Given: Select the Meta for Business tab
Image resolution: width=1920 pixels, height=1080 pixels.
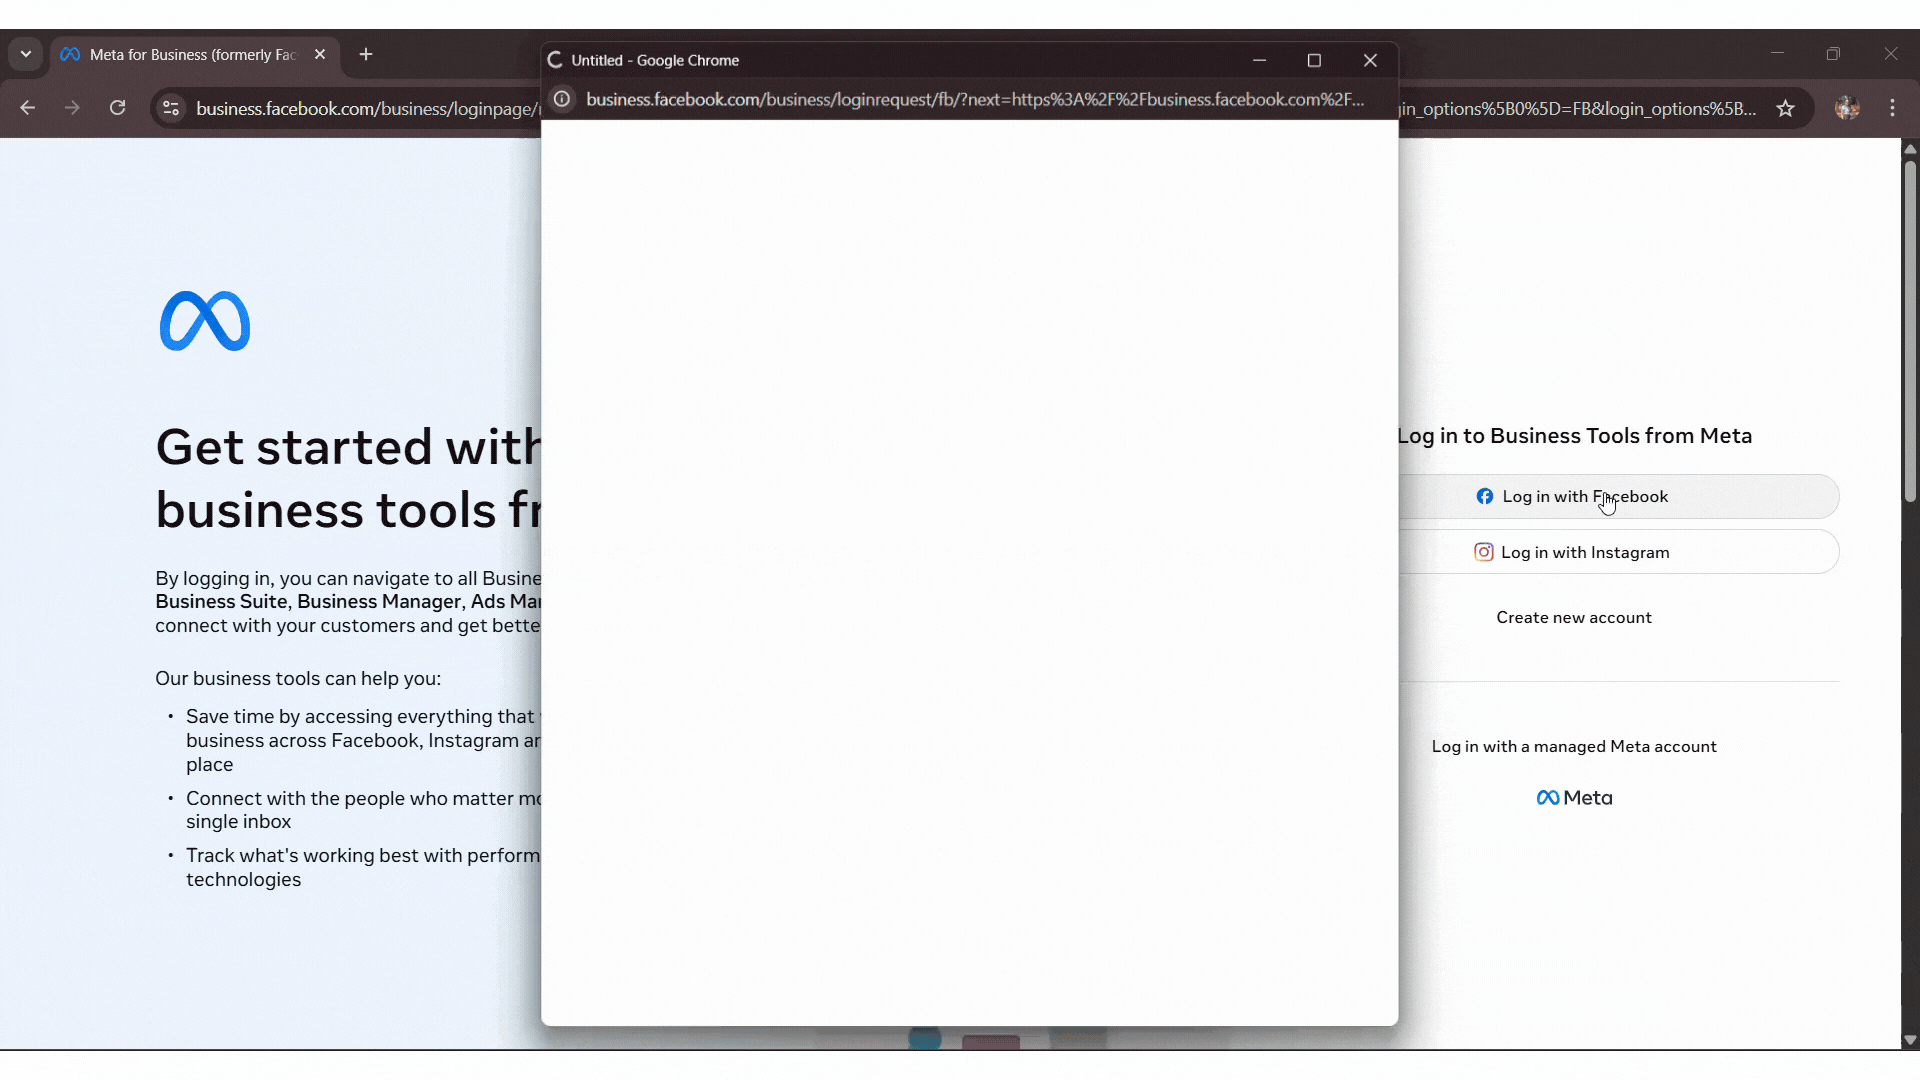Looking at the screenshot, I should [190, 54].
